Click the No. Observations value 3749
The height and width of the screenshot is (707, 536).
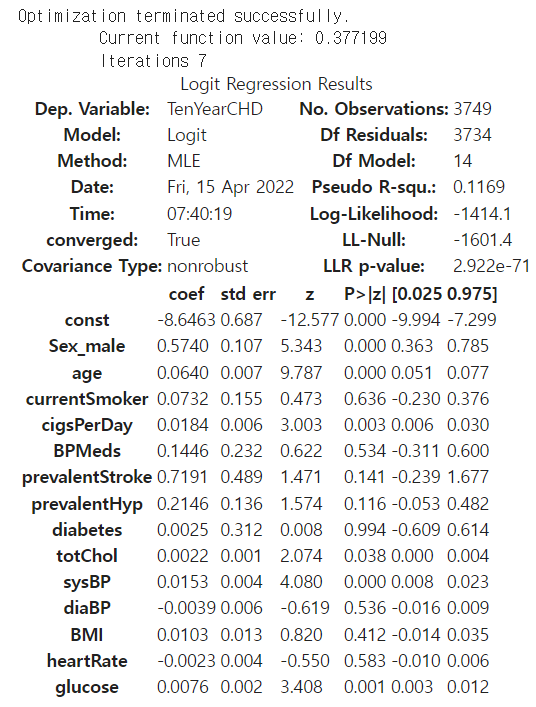(x=472, y=109)
